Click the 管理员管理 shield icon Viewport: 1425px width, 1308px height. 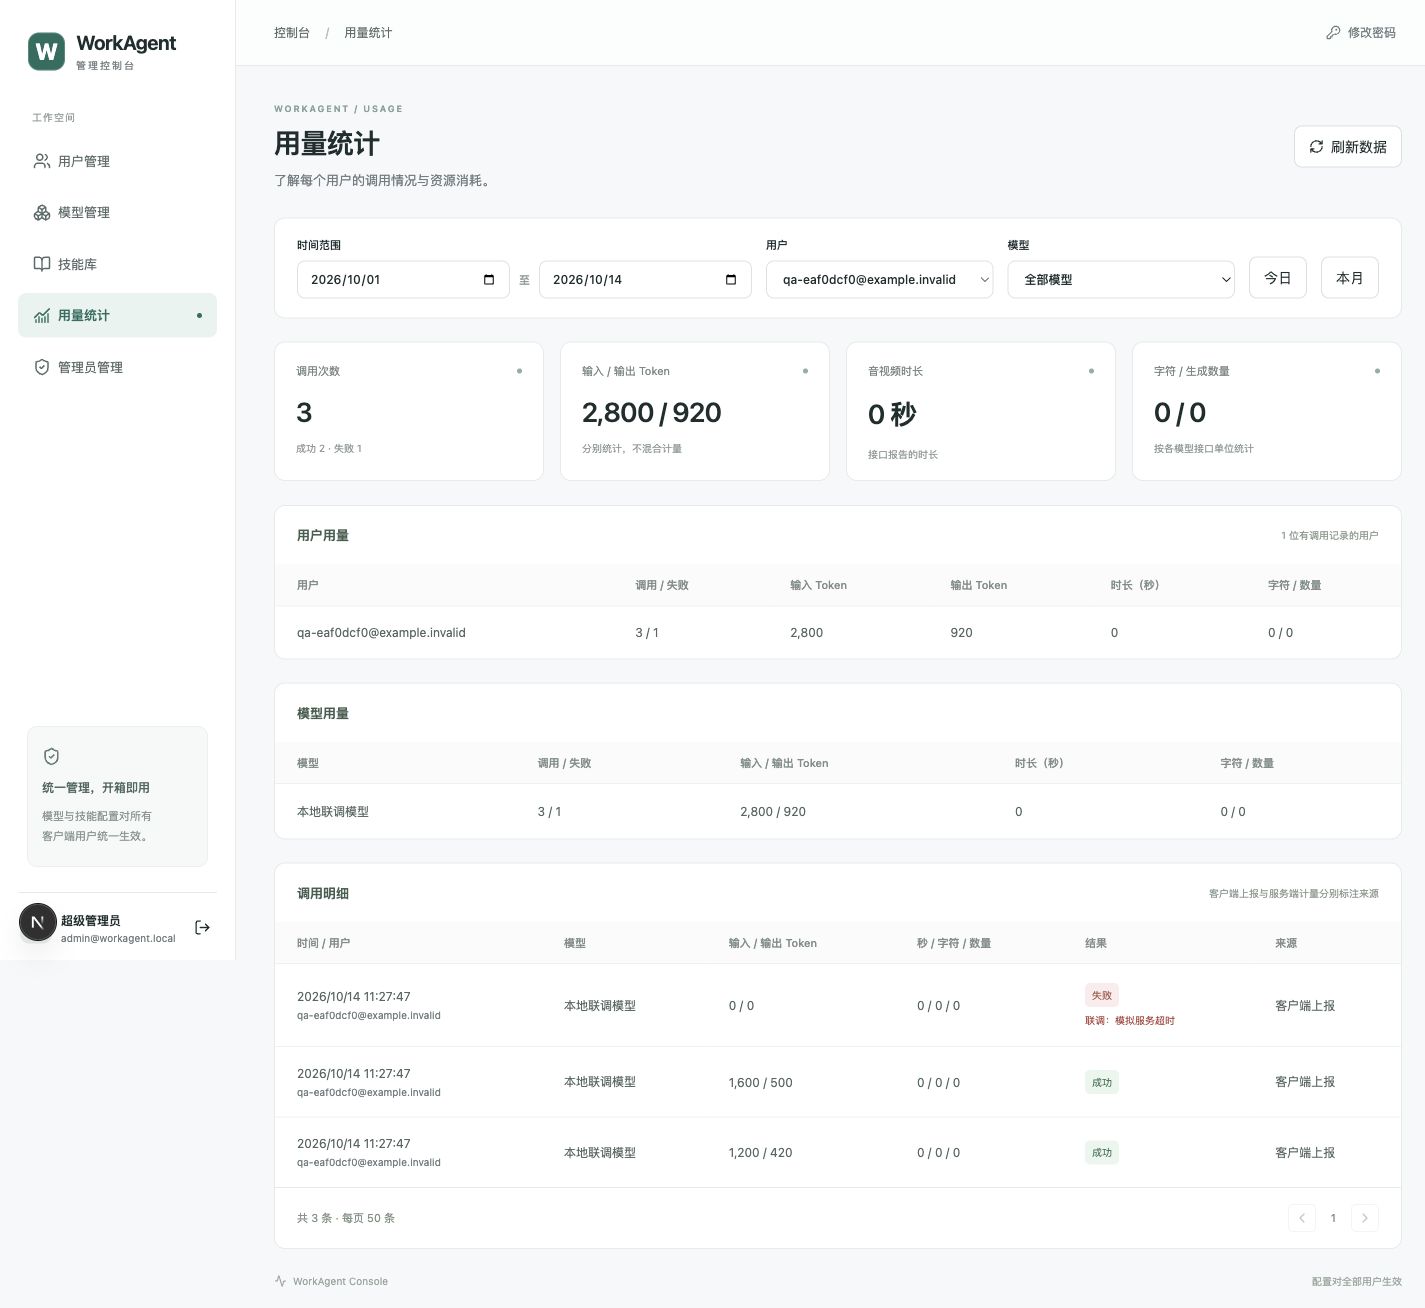[x=42, y=367]
